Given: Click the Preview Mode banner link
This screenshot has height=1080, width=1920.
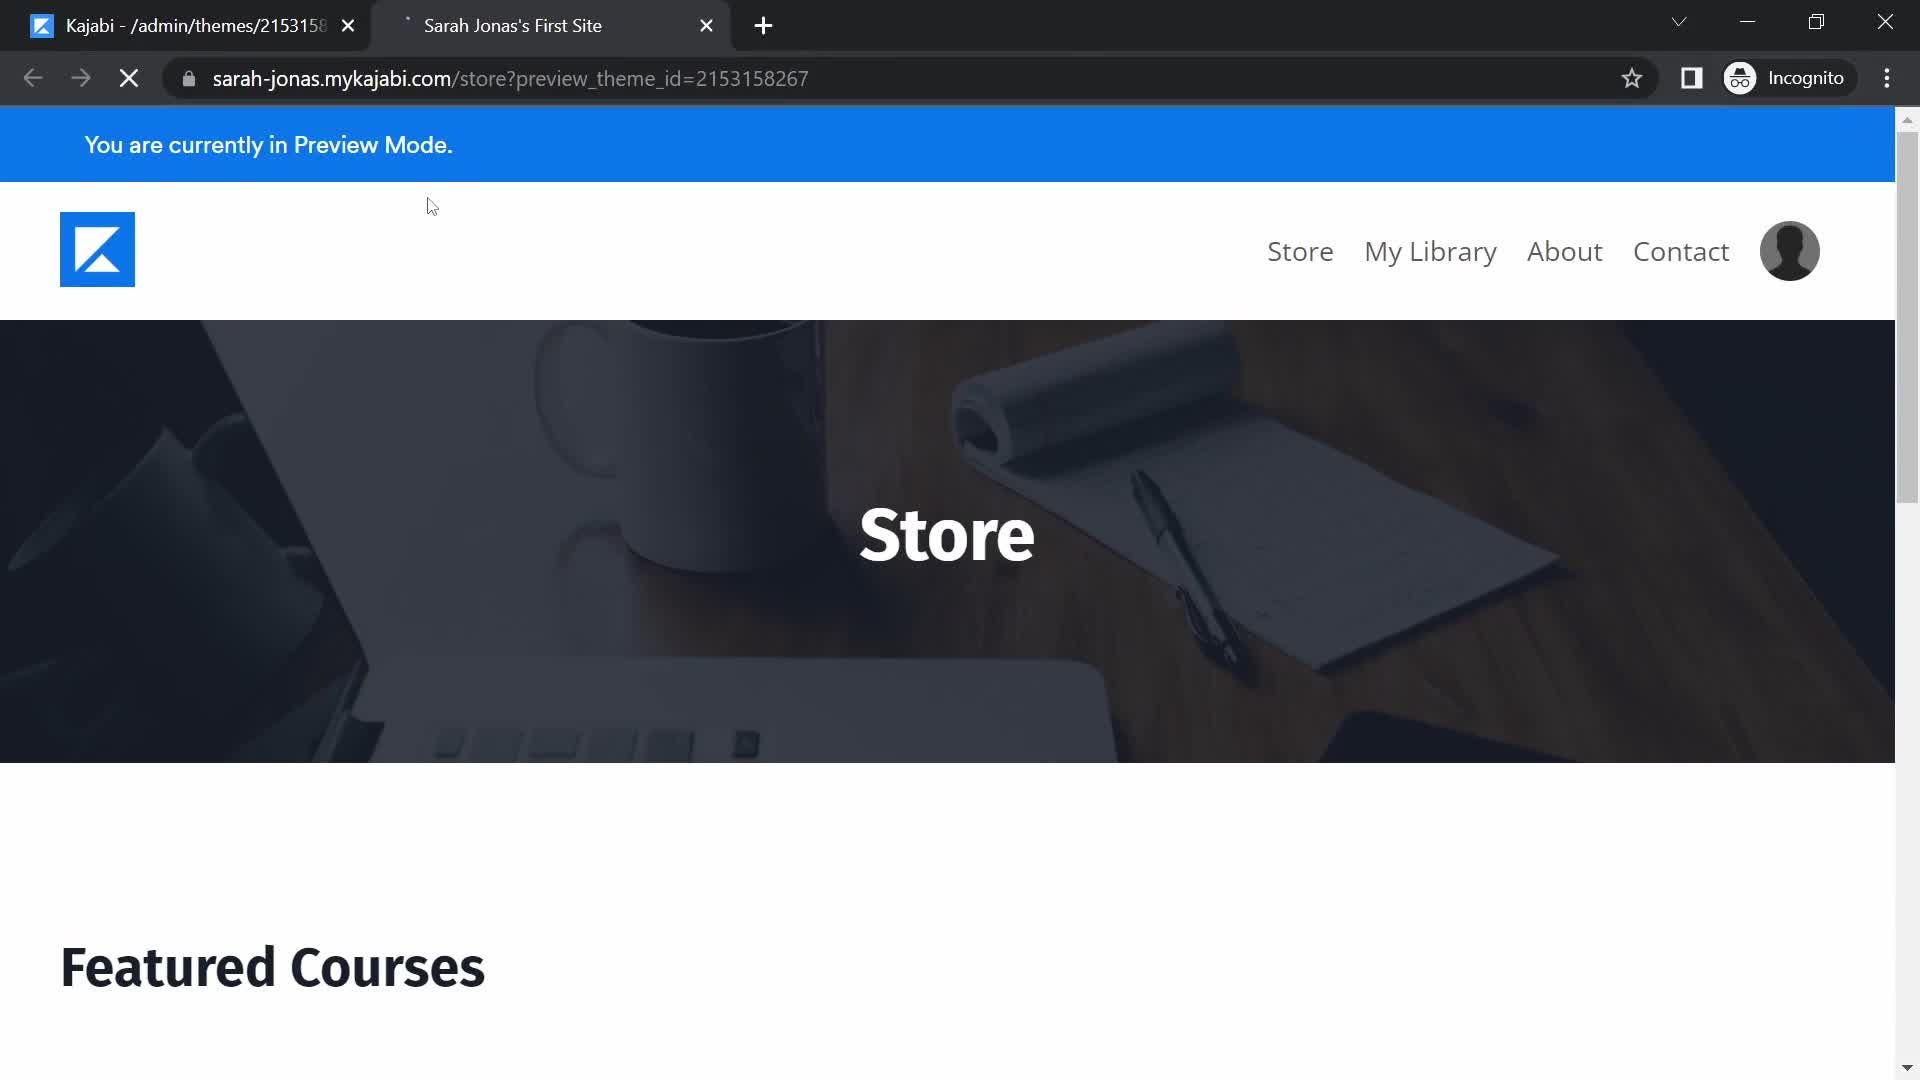Looking at the screenshot, I should click(x=268, y=144).
